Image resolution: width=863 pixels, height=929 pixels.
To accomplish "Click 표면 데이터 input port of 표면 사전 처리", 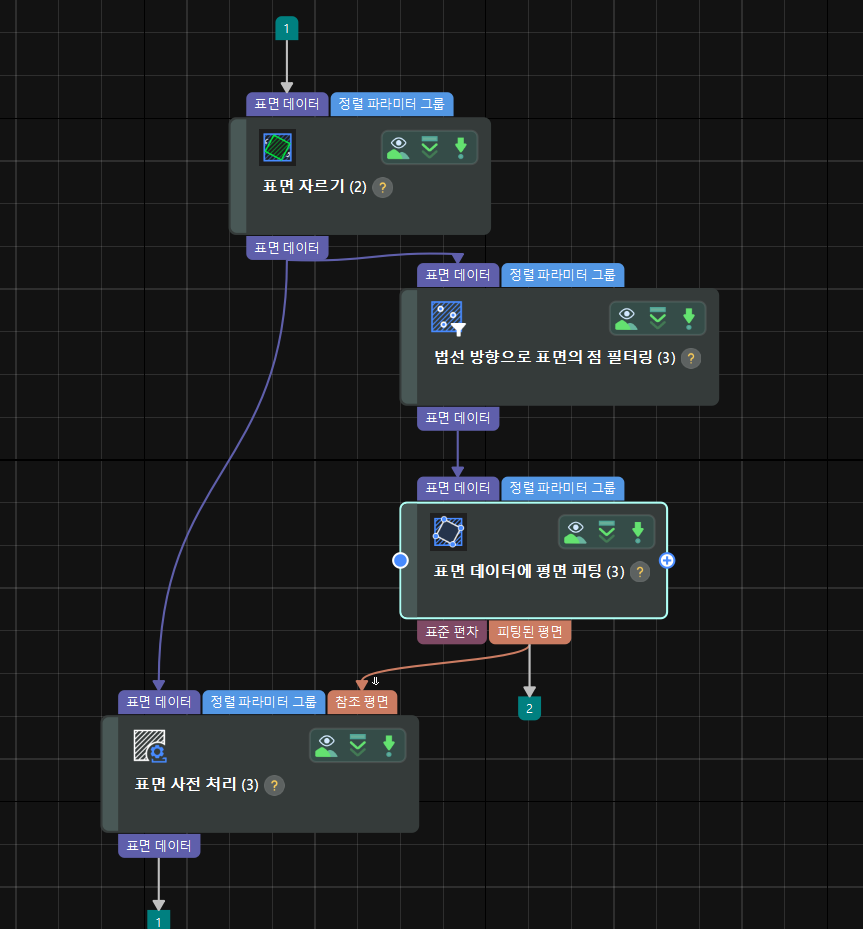I will pyautogui.click(x=159, y=702).
